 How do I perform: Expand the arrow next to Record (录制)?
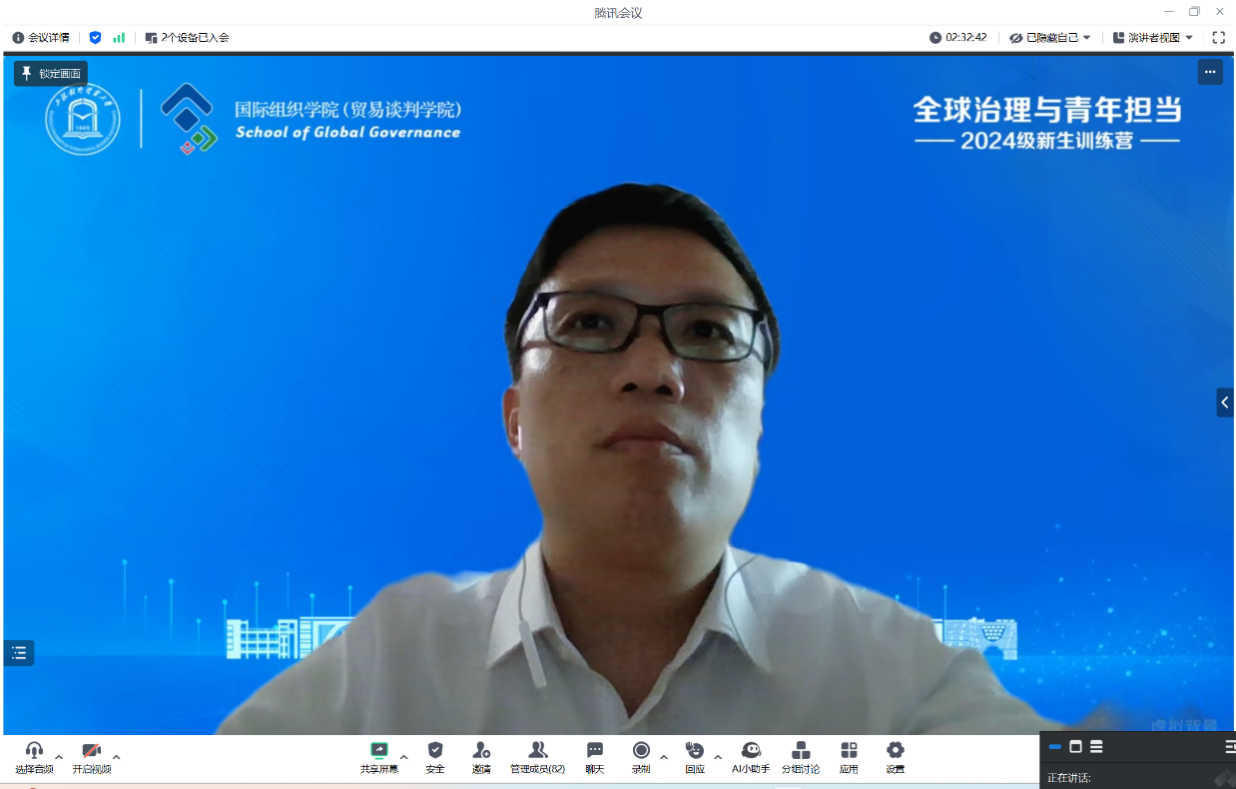pyautogui.click(x=664, y=757)
